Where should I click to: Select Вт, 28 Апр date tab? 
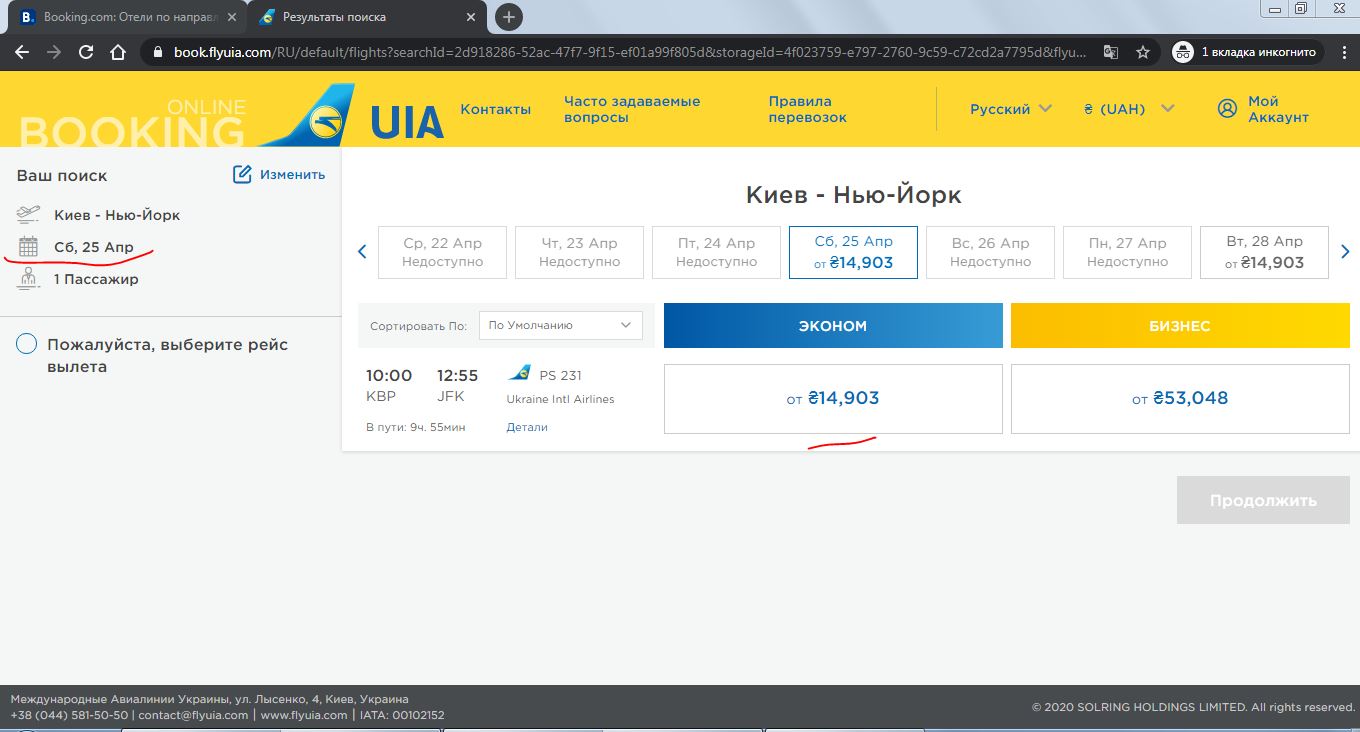click(x=1264, y=252)
